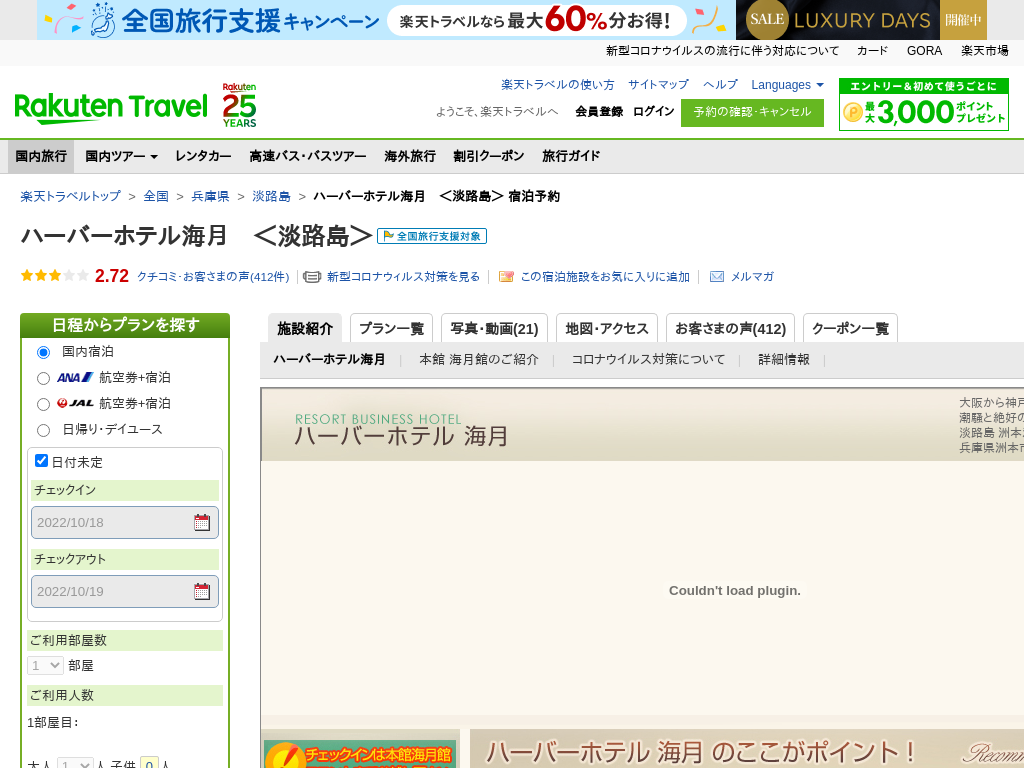Click the favorite-add icon beside この宿泊施設をお気に入りに追加
Viewport: 1024px width, 768px height.
coord(506,277)
